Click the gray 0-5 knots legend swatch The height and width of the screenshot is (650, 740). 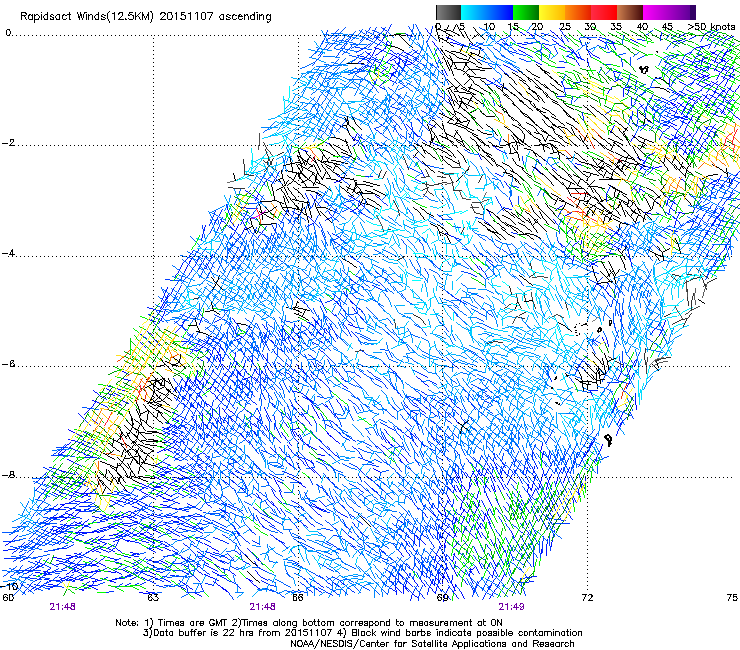point(448,12)
